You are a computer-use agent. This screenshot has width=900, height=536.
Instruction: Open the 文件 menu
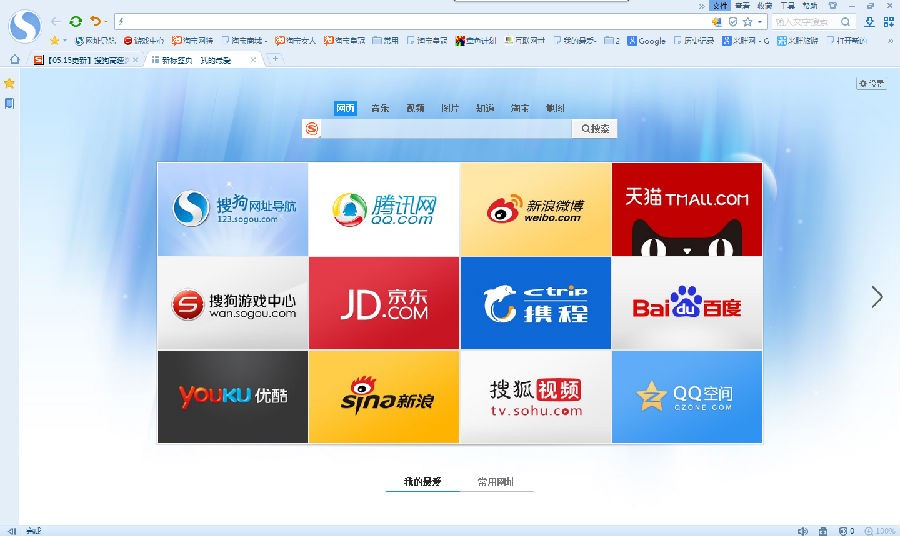tap(719, 5)
